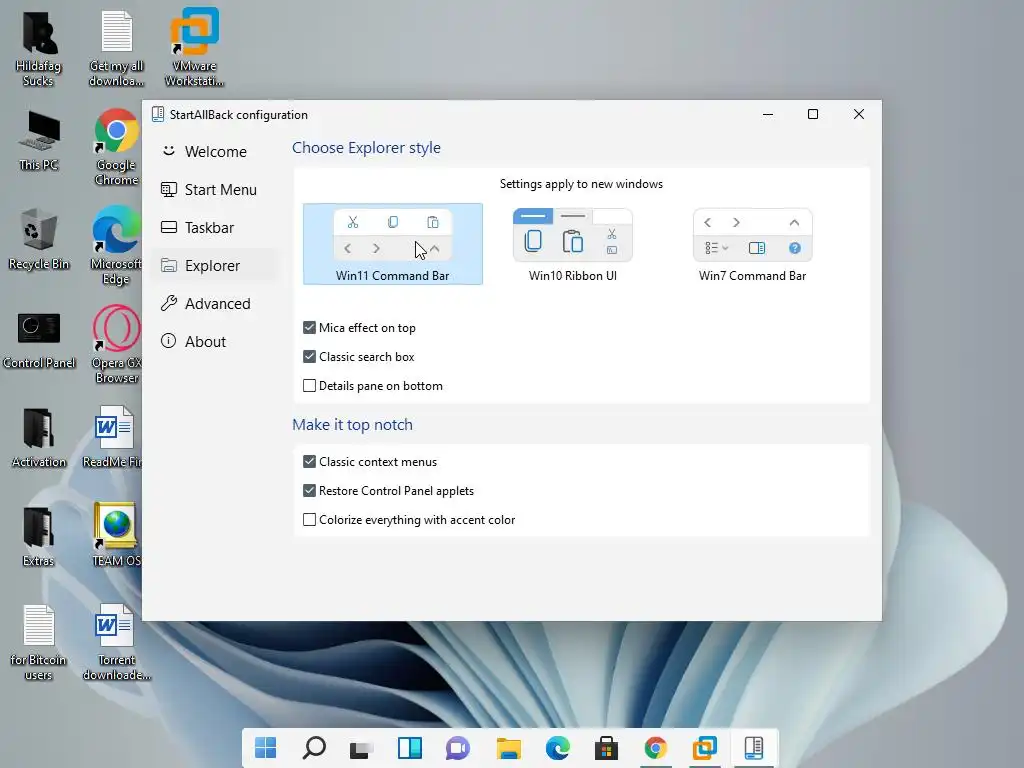Select the Extras desktop folder
The height and width of the screenshot is (768, 1024).
(x=39, y=536)
